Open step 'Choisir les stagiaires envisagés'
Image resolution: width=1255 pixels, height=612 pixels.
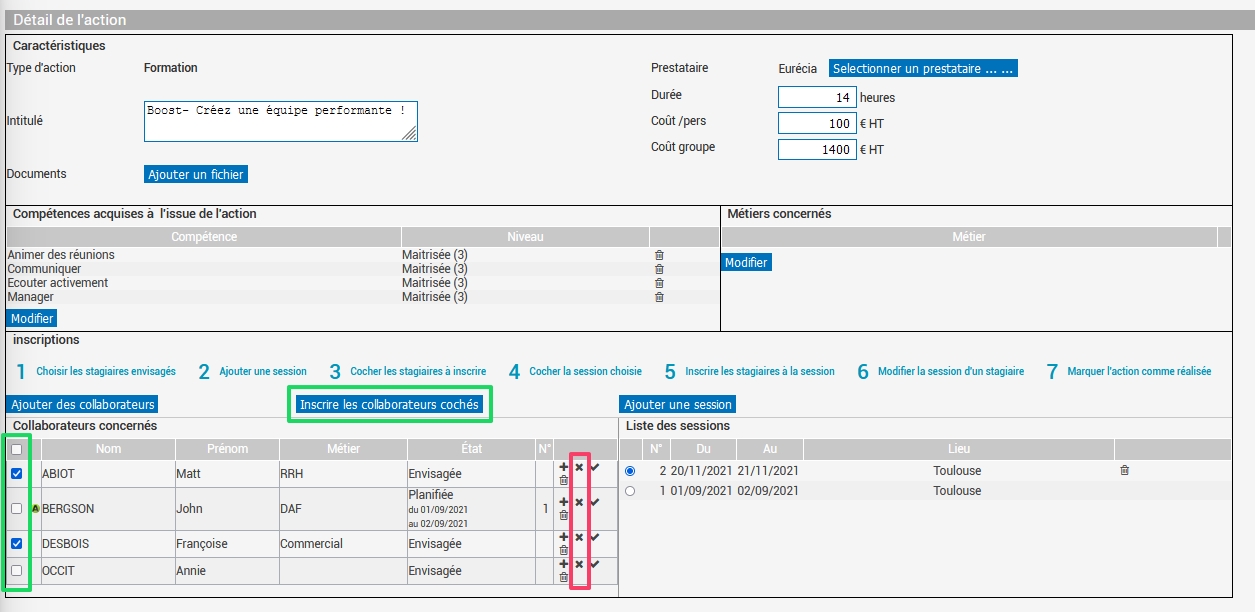(x=106, y=371)
